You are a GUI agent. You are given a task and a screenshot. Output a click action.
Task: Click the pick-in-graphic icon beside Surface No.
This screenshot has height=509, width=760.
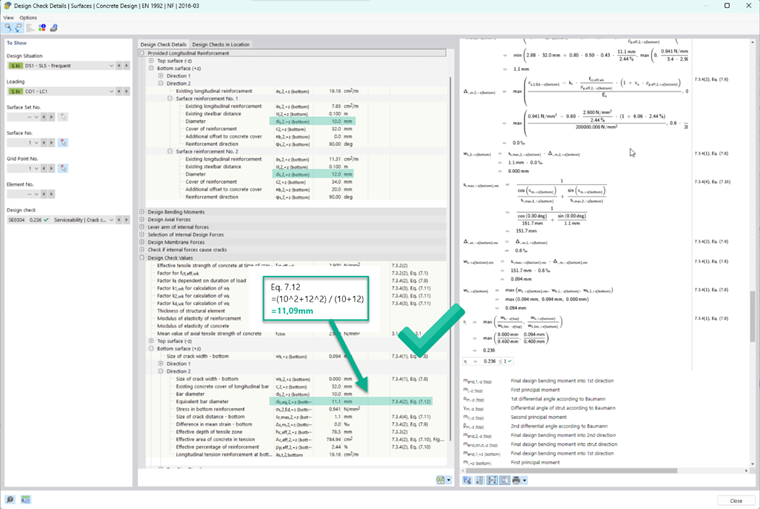pos(63,143)
